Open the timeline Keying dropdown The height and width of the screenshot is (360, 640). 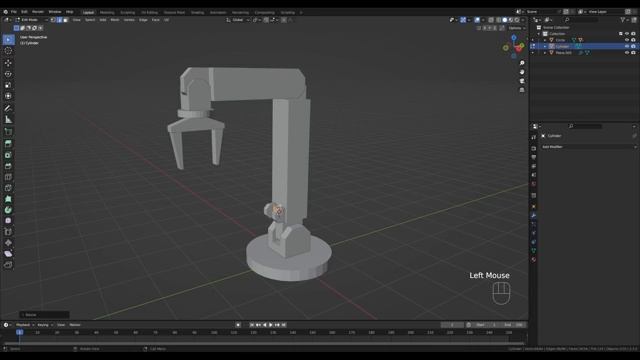[x=45, y=325]
